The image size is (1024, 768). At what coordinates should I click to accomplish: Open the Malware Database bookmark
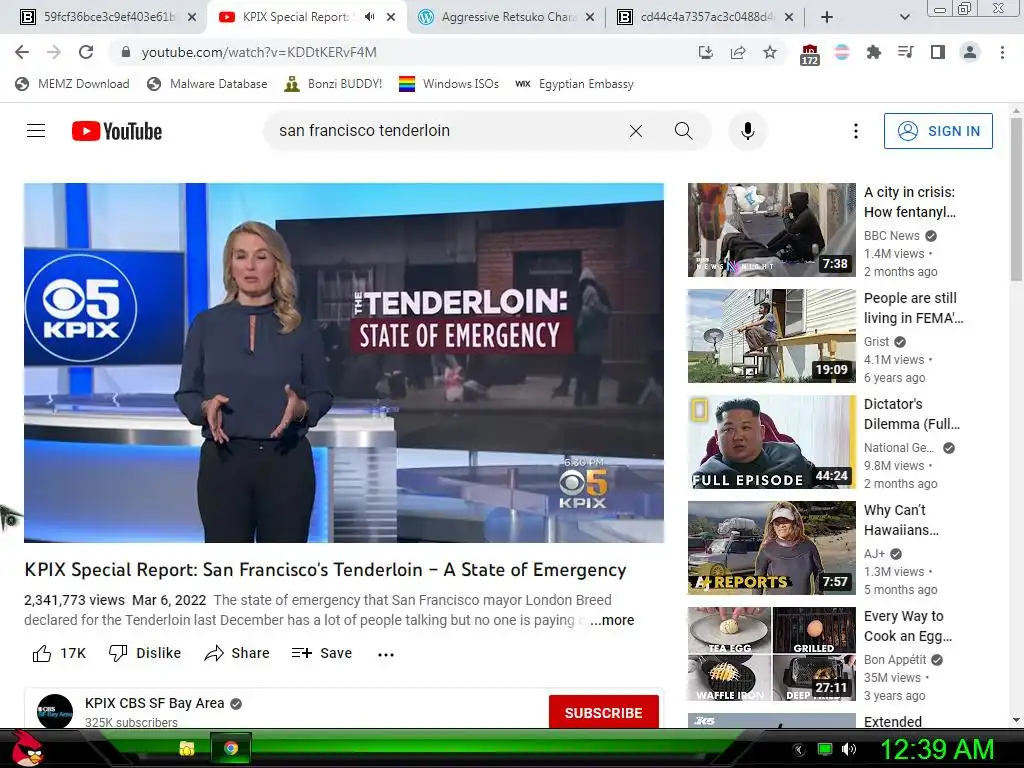(208, 84)
